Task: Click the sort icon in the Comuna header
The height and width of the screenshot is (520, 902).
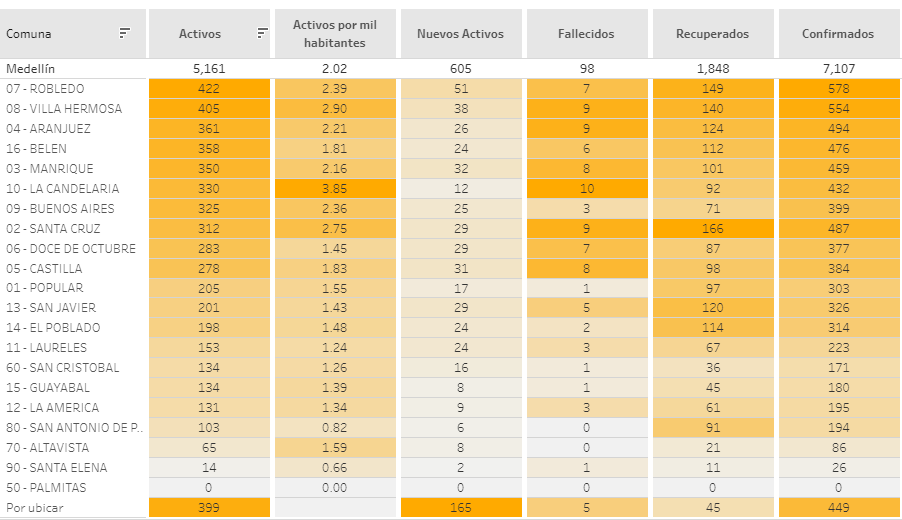Action: coord(125,33)
